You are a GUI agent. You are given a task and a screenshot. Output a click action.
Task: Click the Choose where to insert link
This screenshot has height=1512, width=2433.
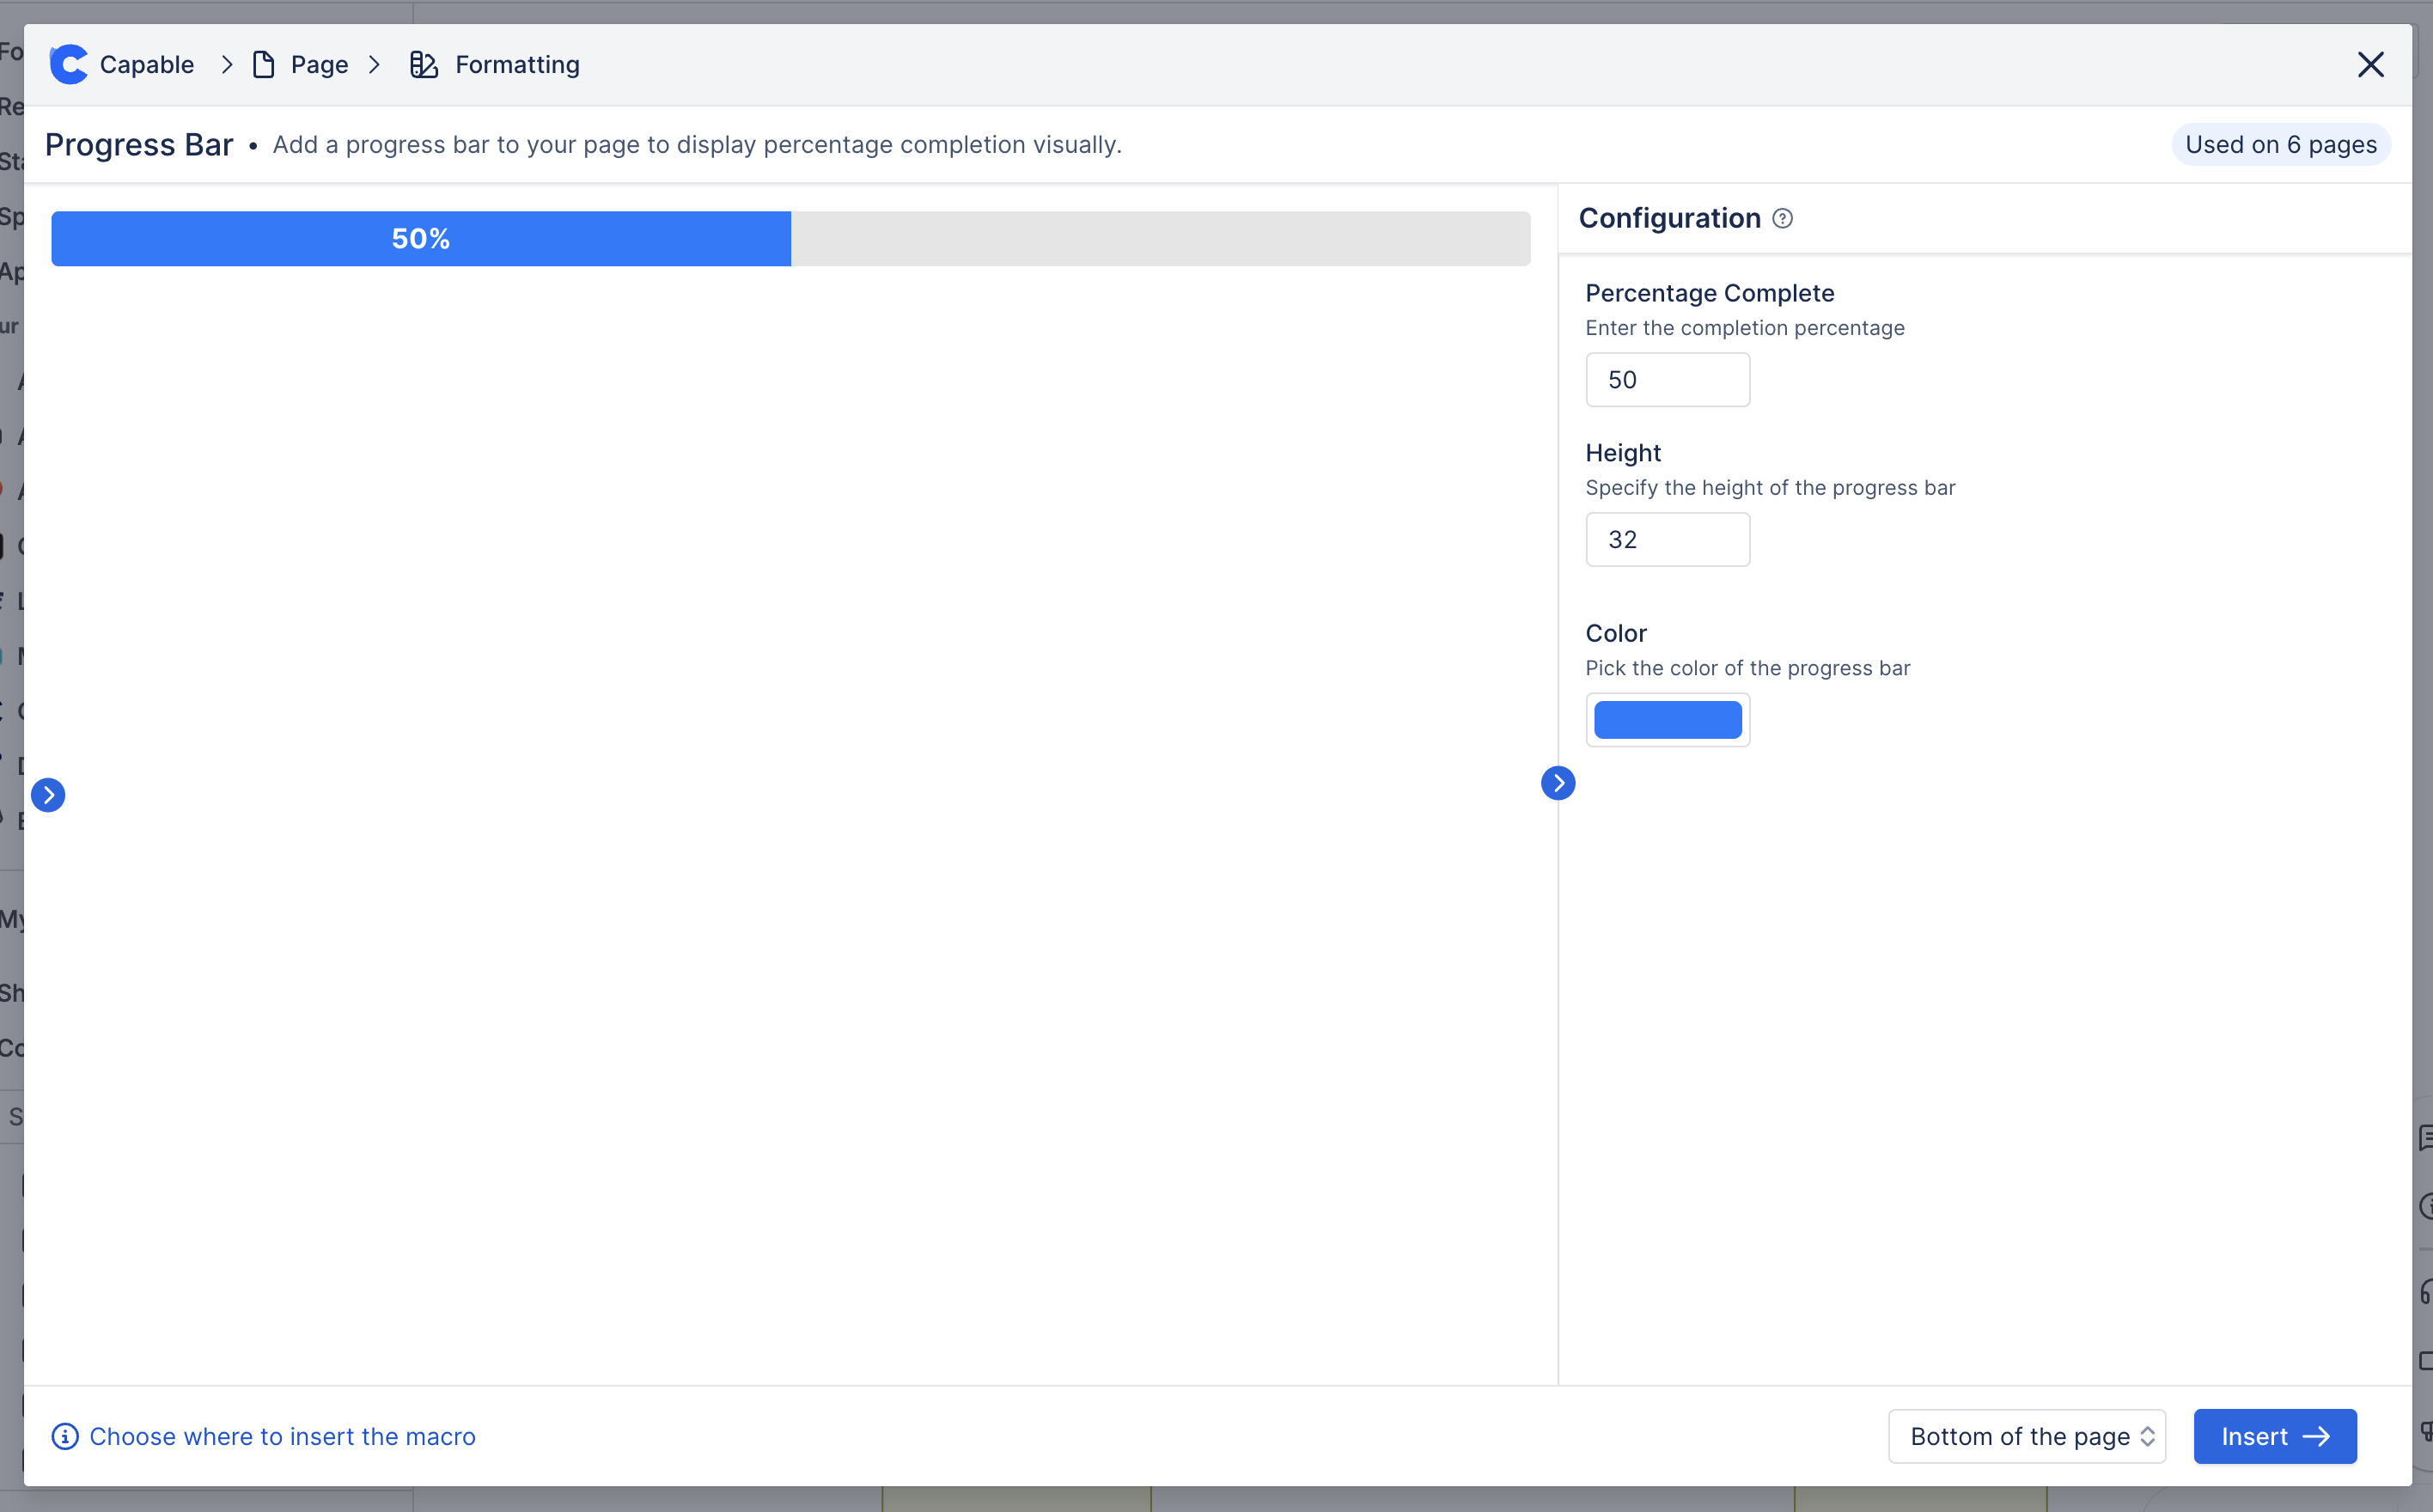pyautogui.click(x=282, y=1436)
